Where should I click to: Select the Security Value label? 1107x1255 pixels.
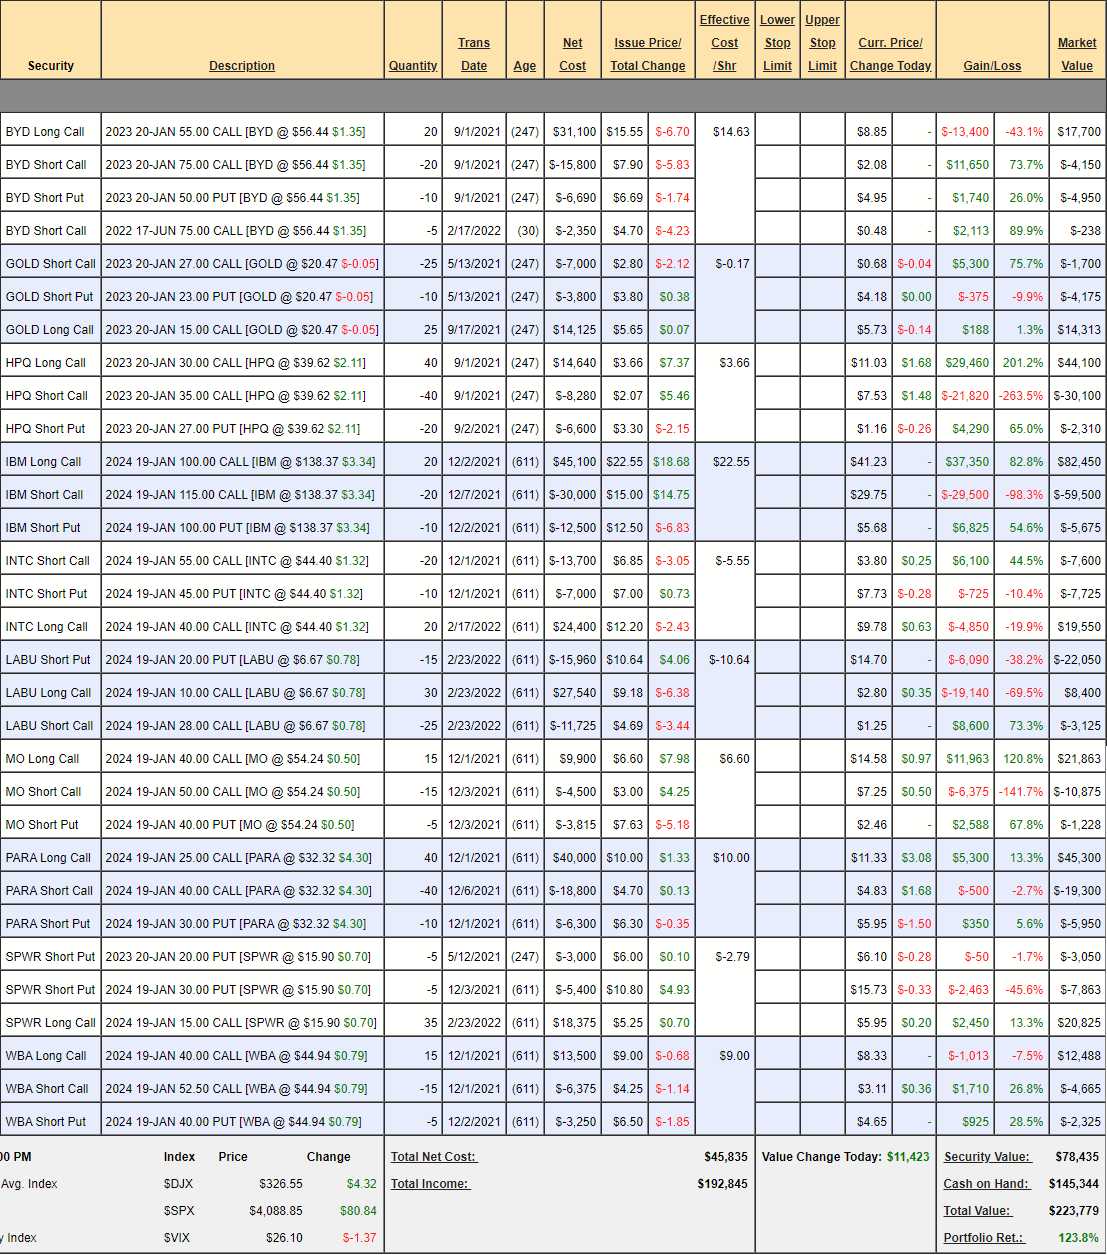pyautogui.click(x=986, y=1157)
